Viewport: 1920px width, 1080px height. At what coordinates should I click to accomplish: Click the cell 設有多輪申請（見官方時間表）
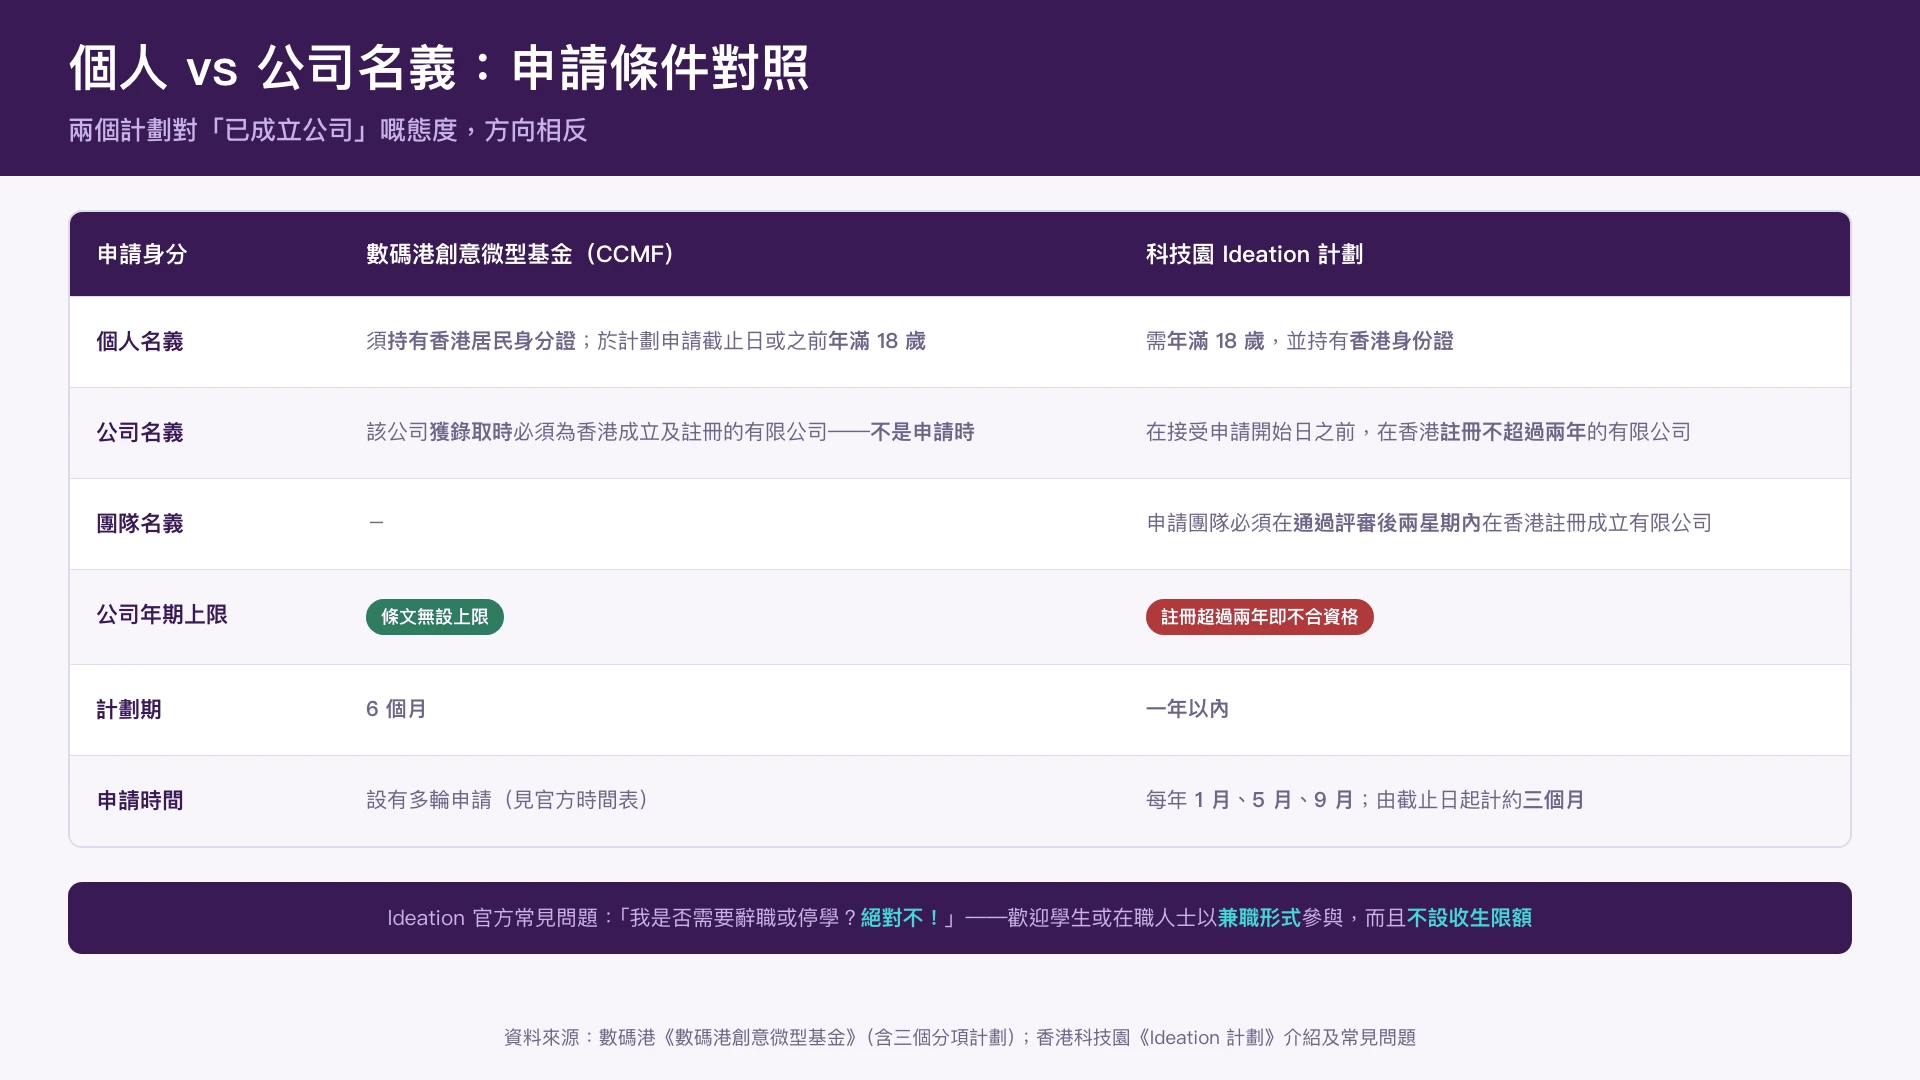[x=507, y=800]
